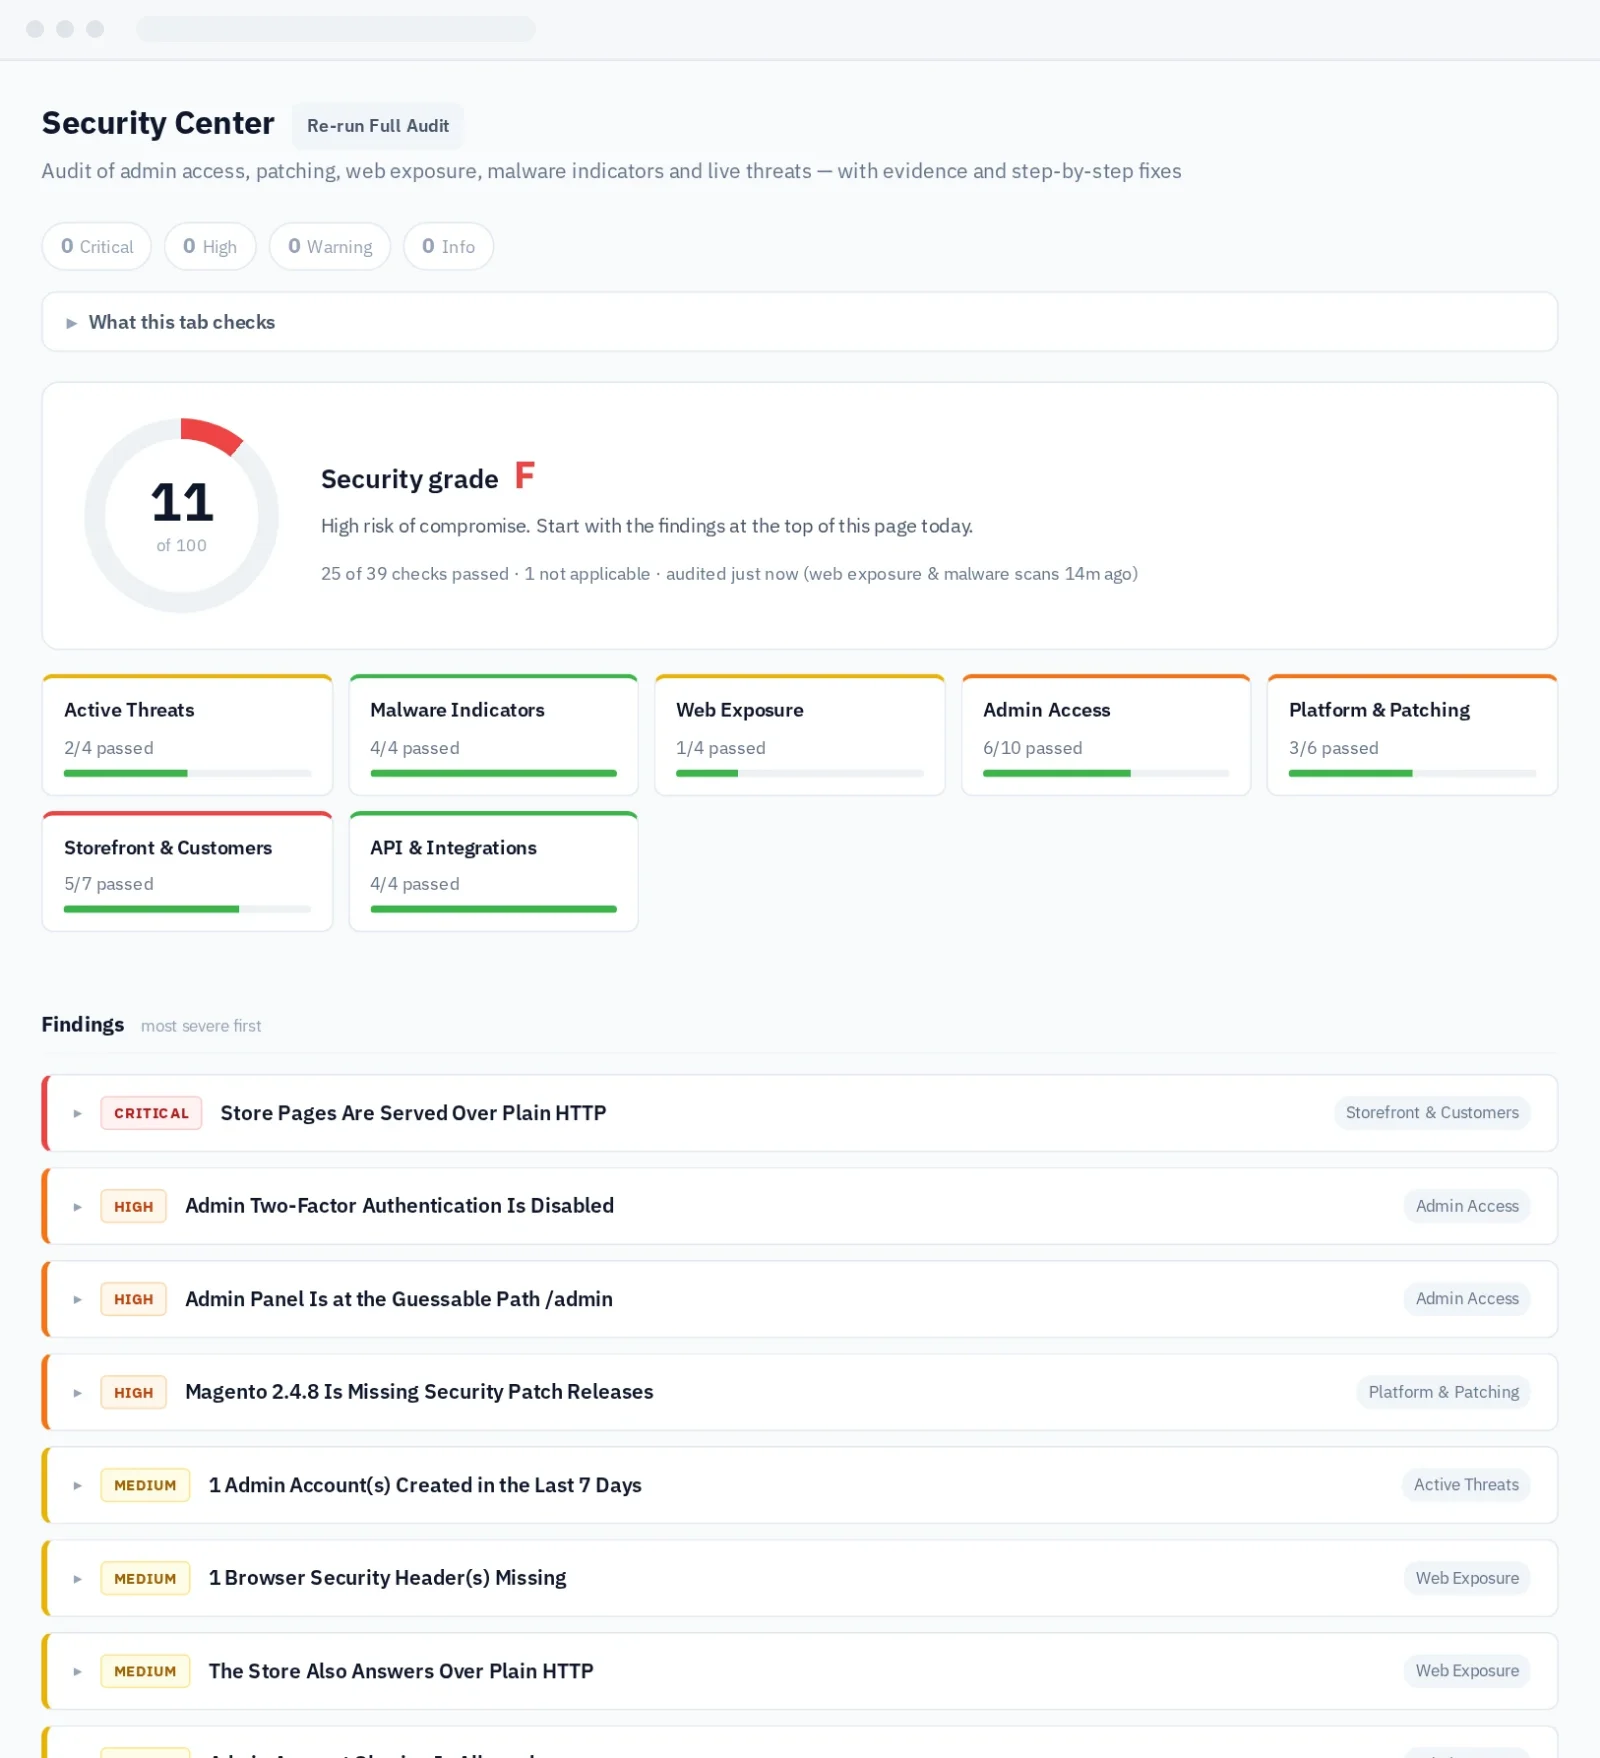Expand Admin Panel Is at the Guessable Path finding
Viewport: 1600px width, 1758px height.
[799, 1299]
